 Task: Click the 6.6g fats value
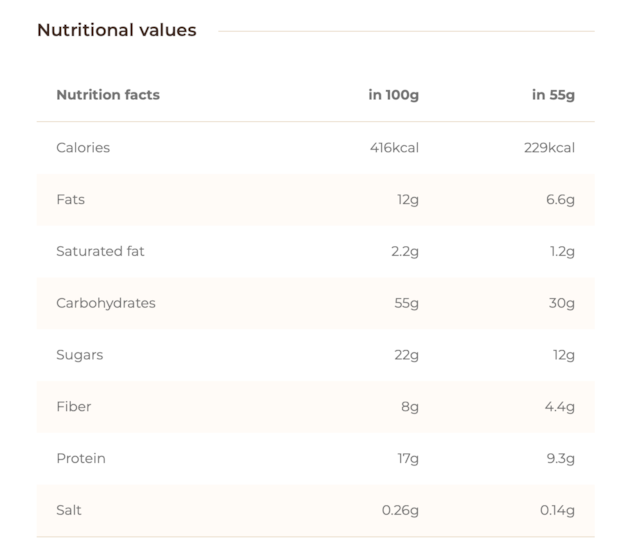(x=560, y=200)
